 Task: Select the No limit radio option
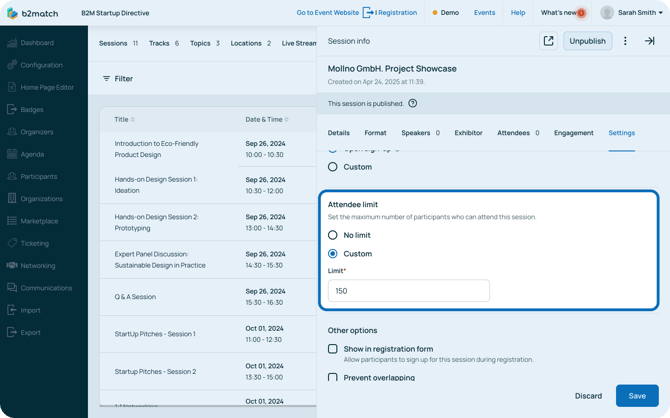pyautogui.click(x=332, y=235)
